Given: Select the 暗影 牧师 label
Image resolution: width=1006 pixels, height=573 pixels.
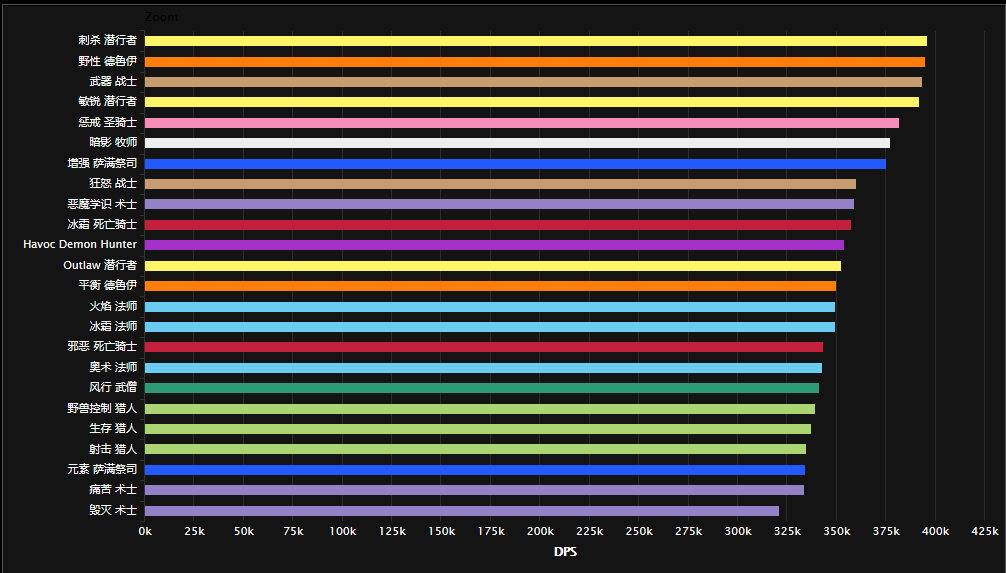Looking at the screenshot, I should 113,142.
